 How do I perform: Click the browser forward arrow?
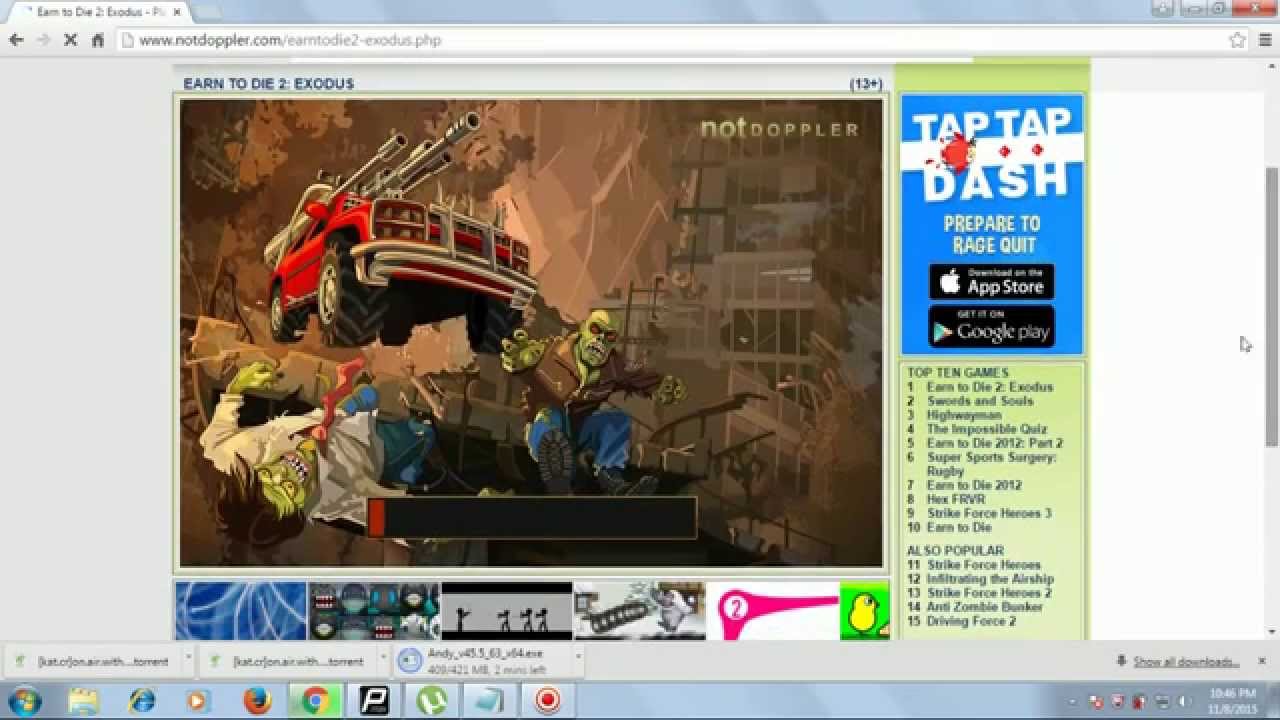(x=43, y=40)
